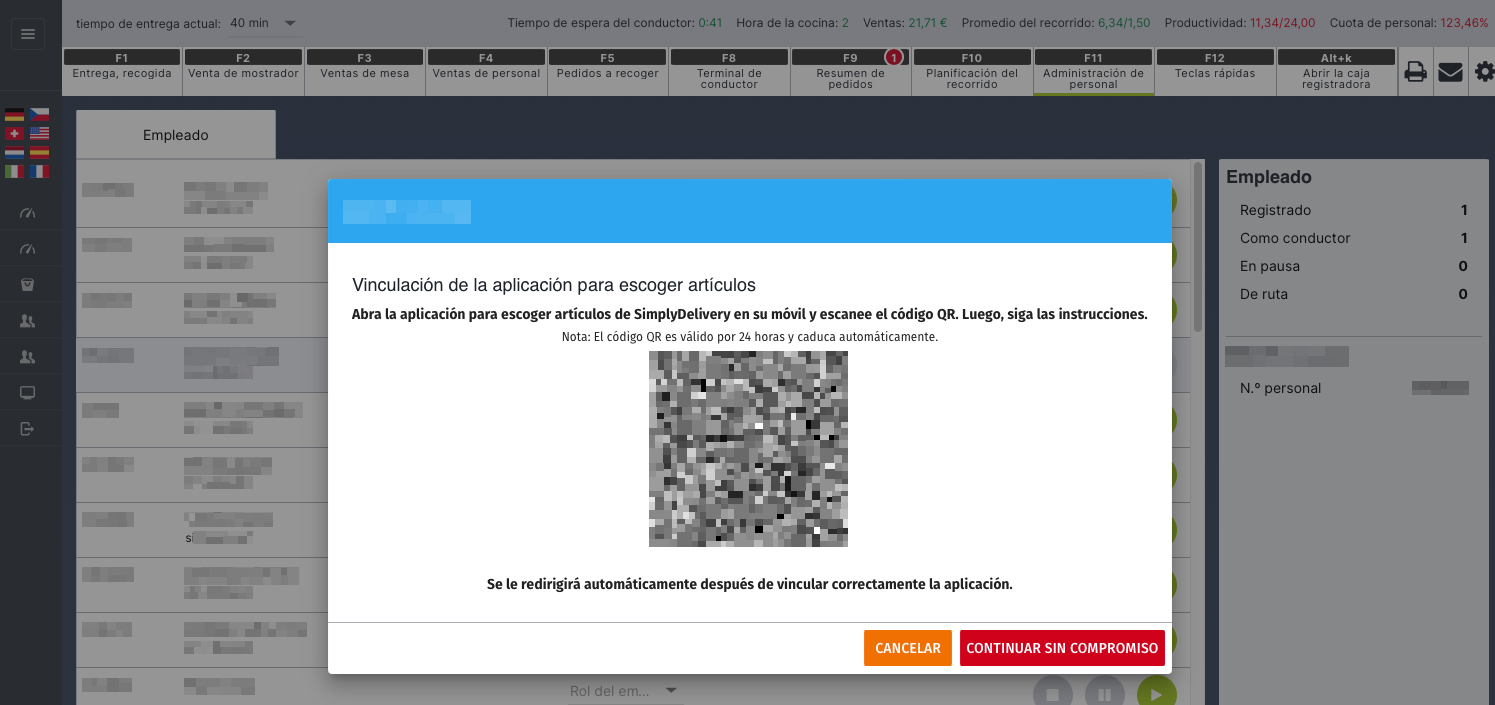Click CONTINUAR SIN COMPROMISO button

point(1062,648)
